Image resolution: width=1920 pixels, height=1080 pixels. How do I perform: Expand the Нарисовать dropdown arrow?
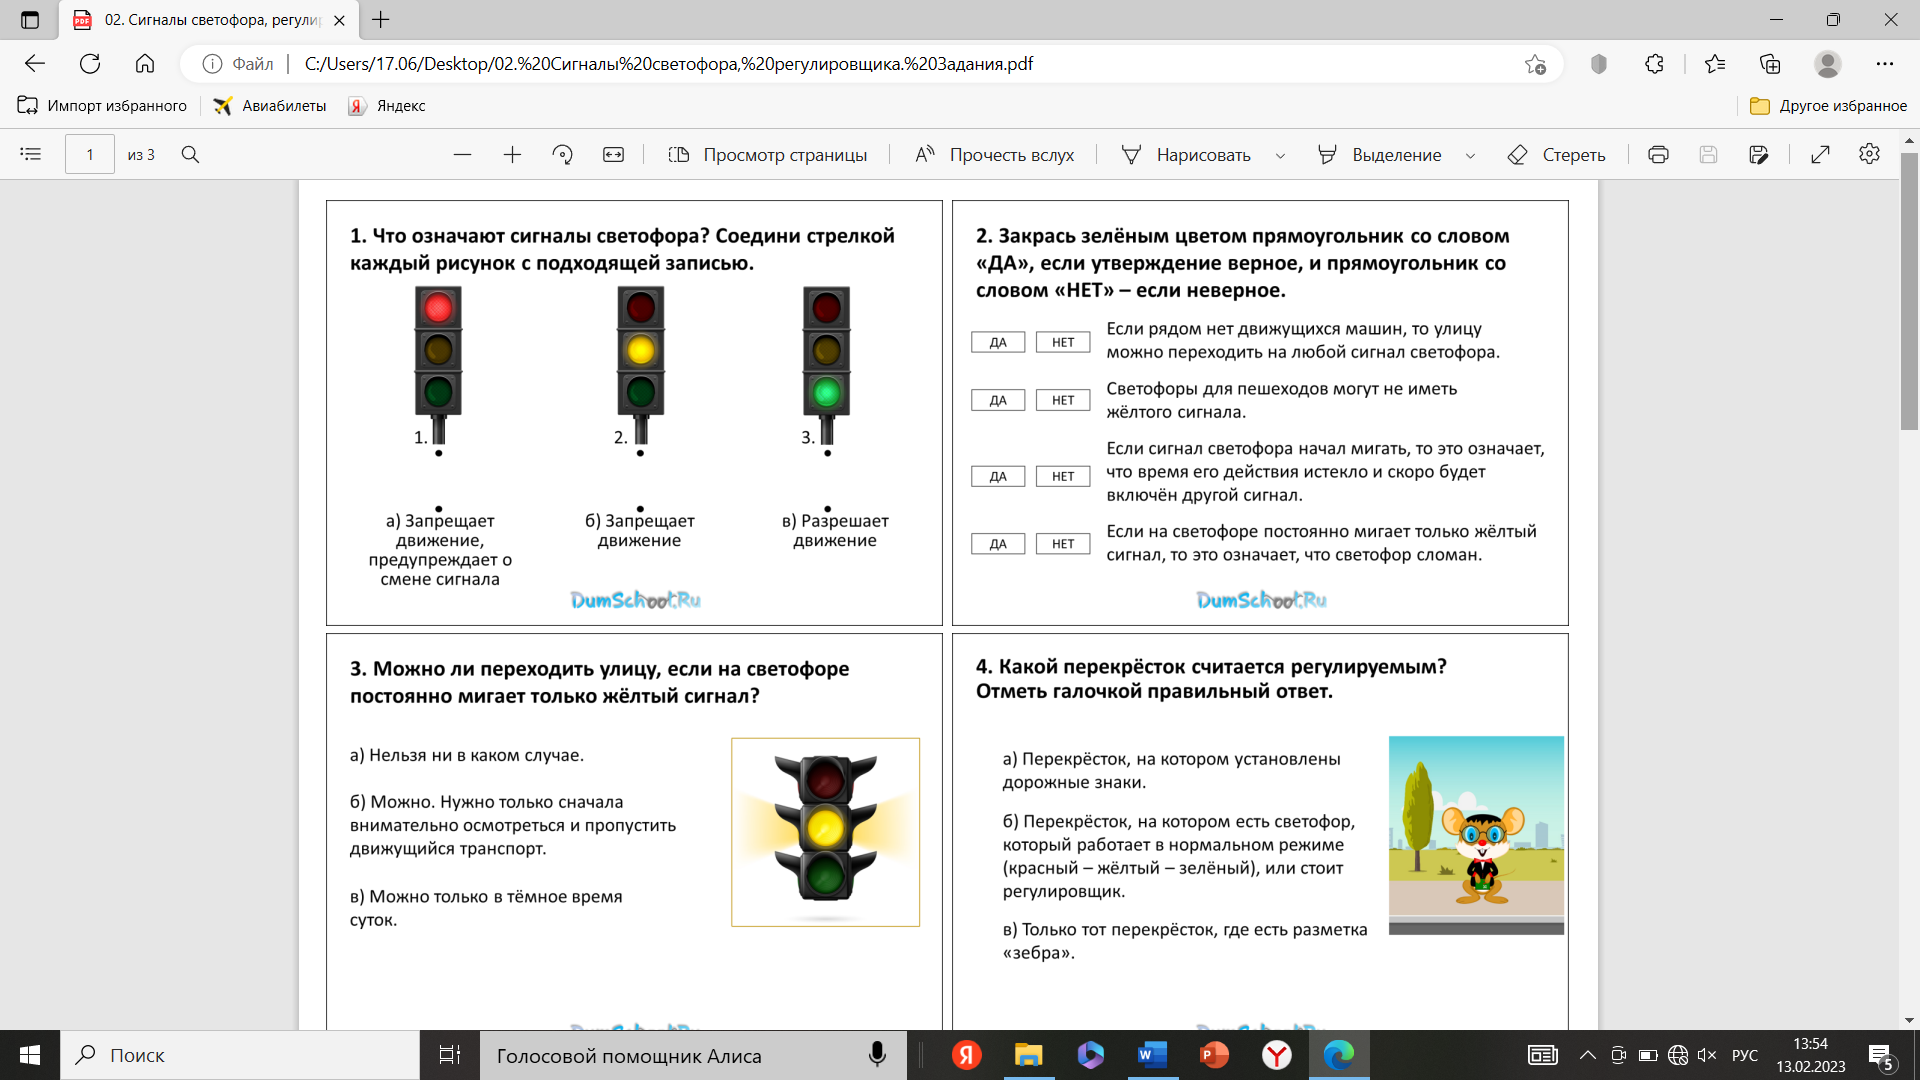pos(1280,155)
